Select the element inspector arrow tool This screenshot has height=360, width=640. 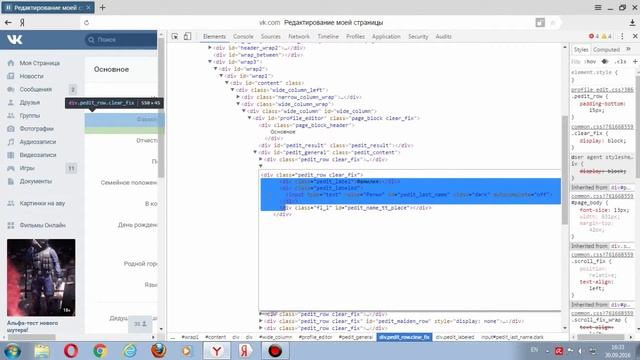coord(175,36)
